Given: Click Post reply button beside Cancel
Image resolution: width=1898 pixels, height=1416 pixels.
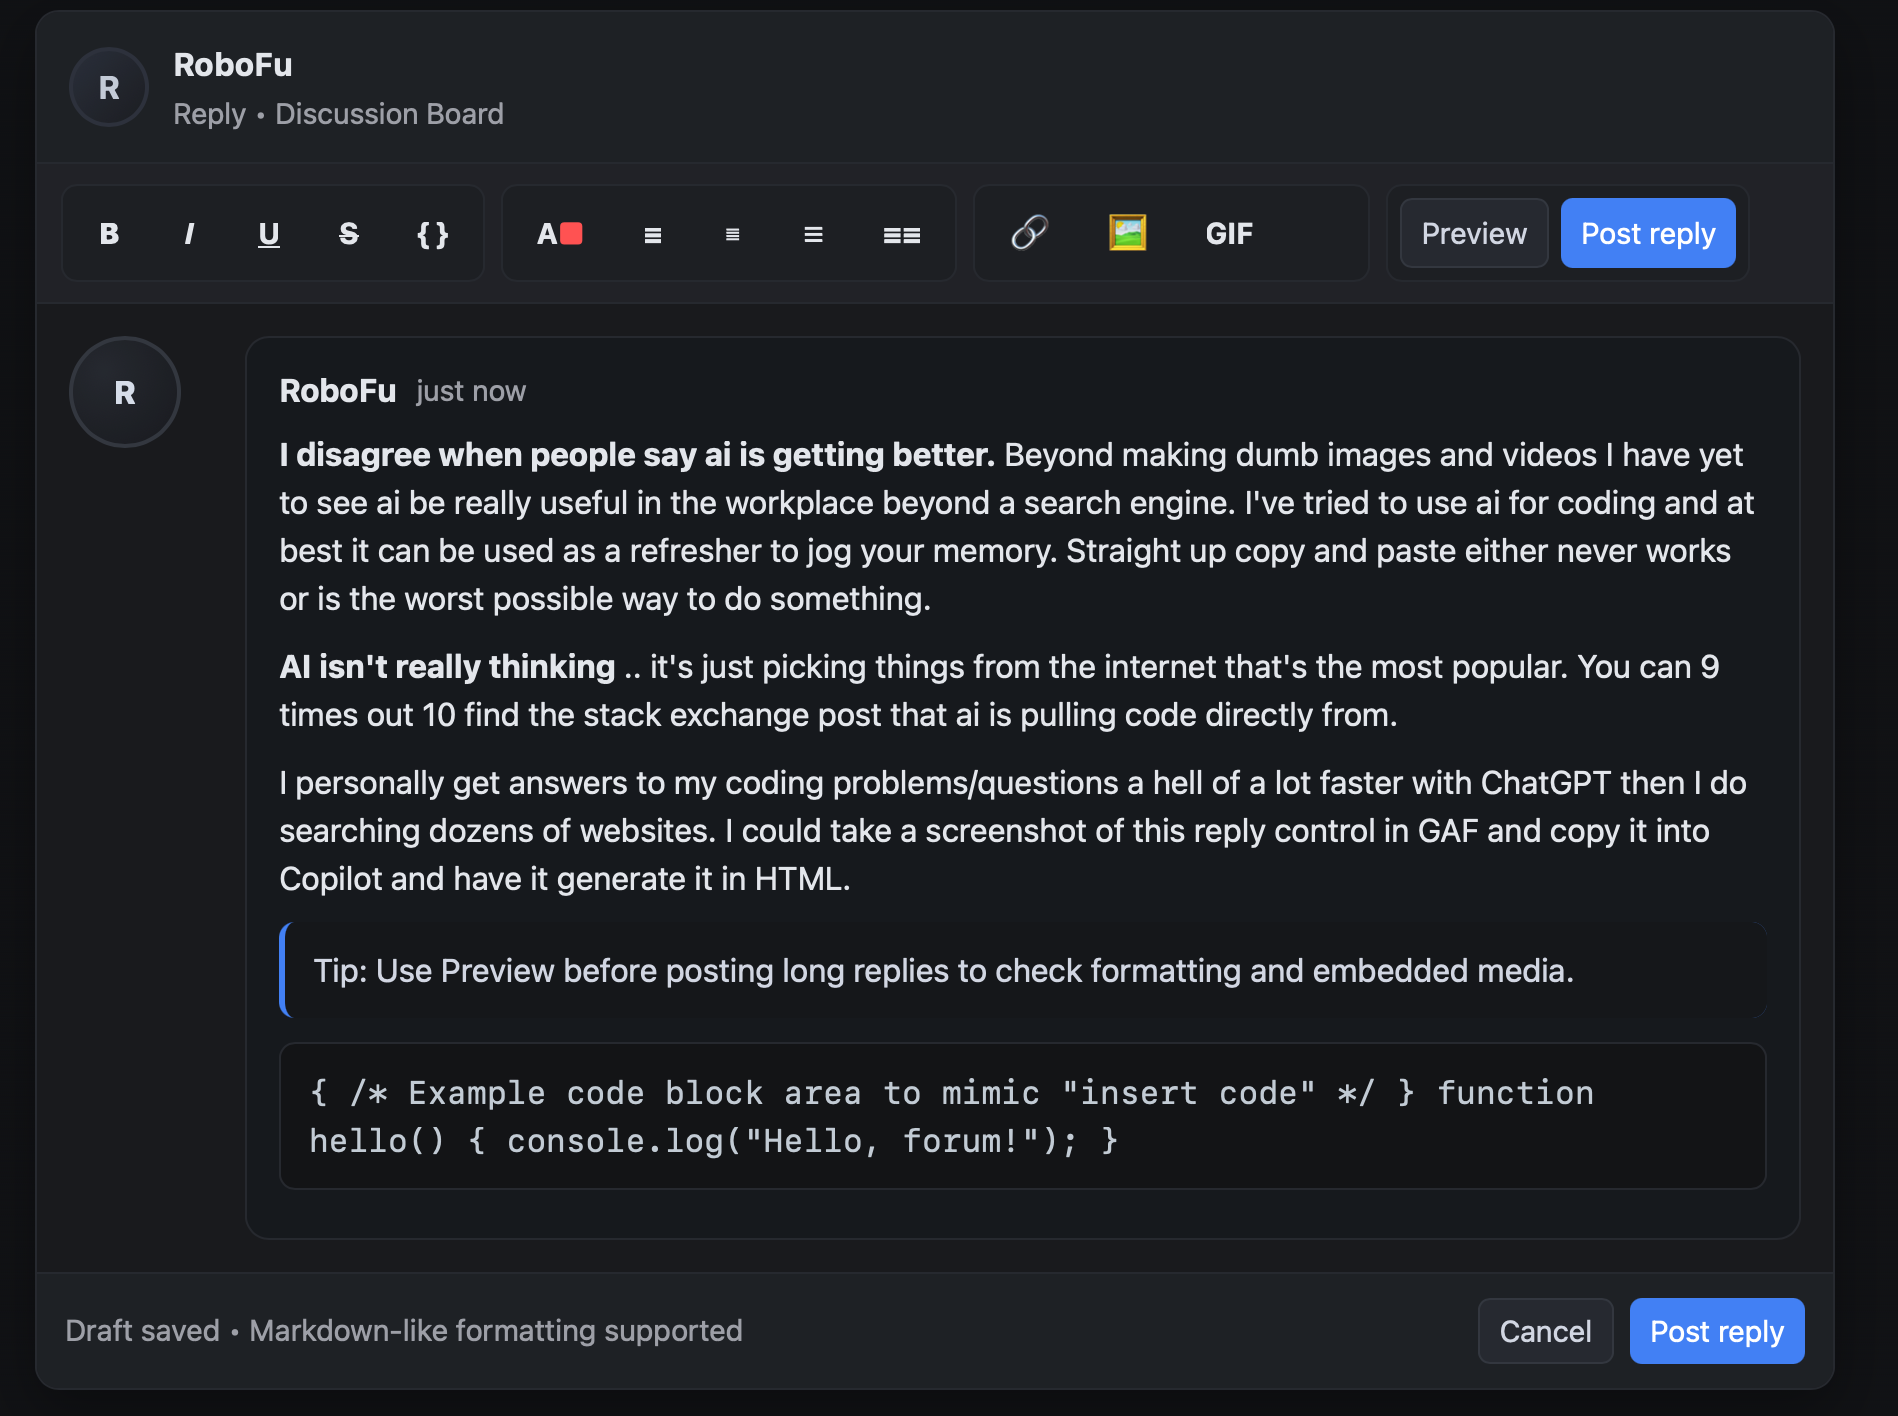Looking at the screenshot, I should (1716, 1331).
